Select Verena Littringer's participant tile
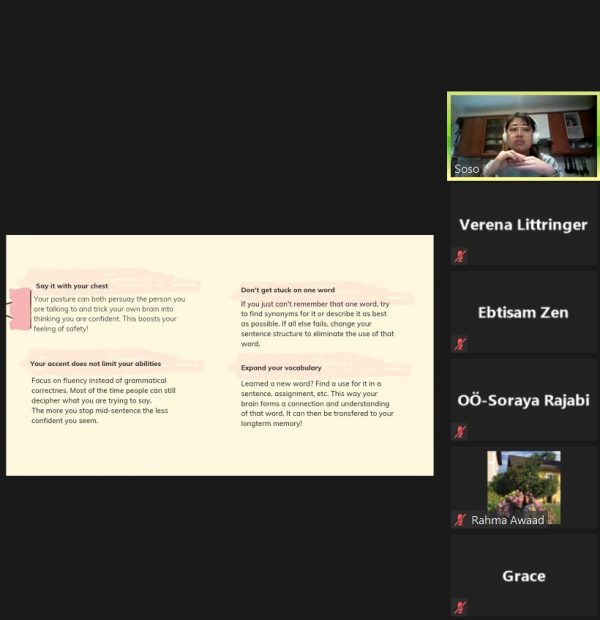 [x=523, y=225]
